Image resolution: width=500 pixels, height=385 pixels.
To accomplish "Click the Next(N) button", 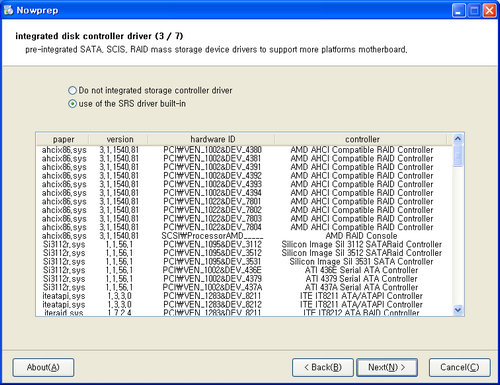I will pyautogui.click(x=387, y=367).
